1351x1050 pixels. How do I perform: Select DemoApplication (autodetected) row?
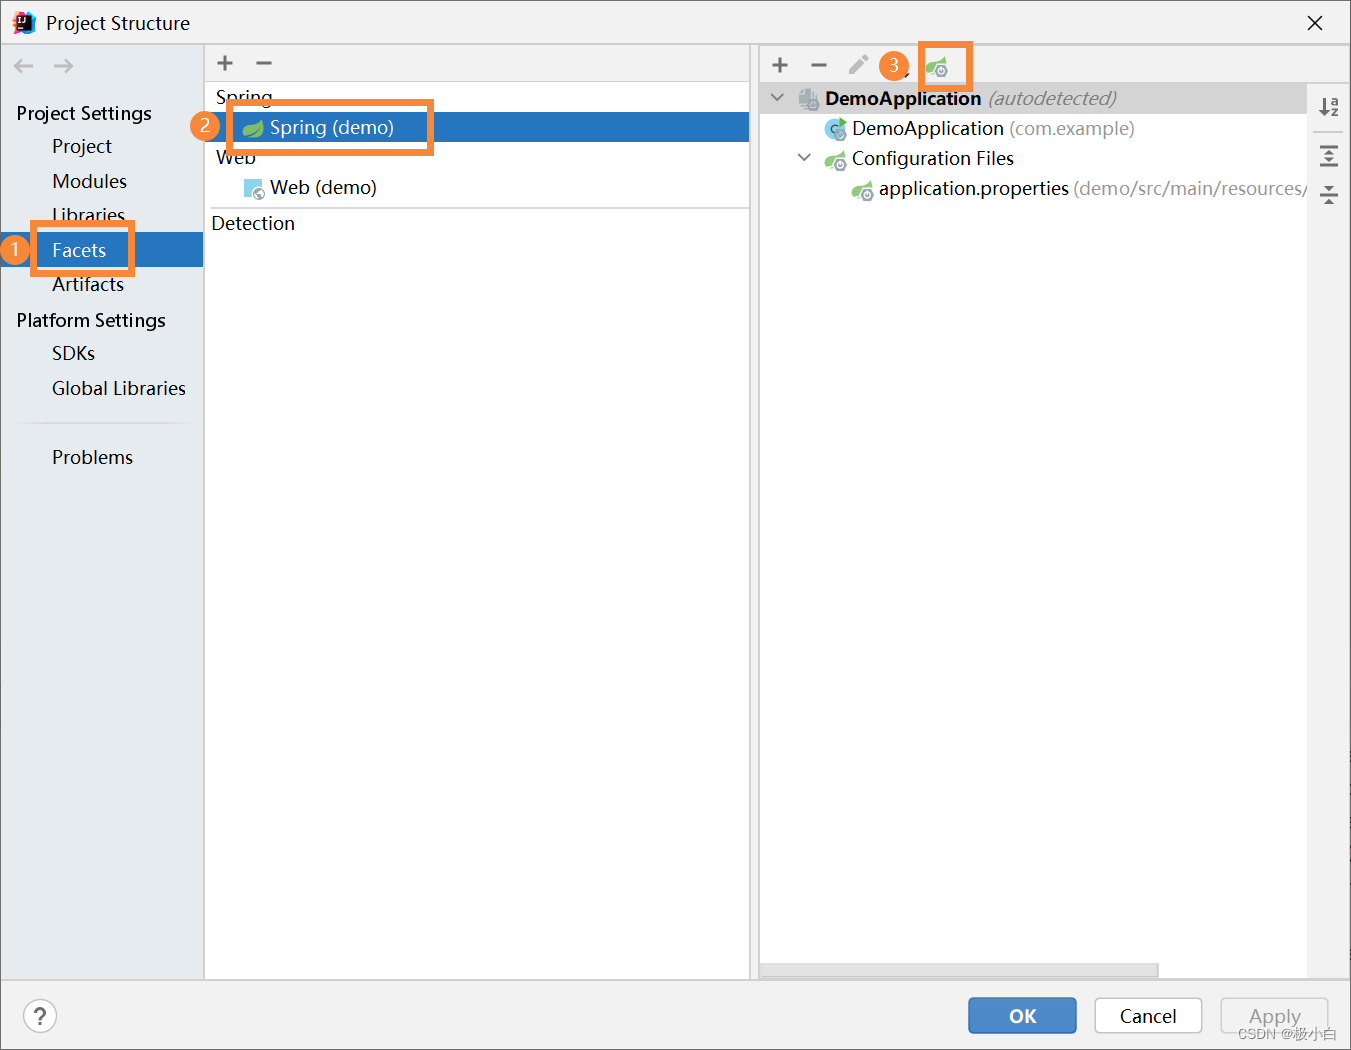point(1033,98)
